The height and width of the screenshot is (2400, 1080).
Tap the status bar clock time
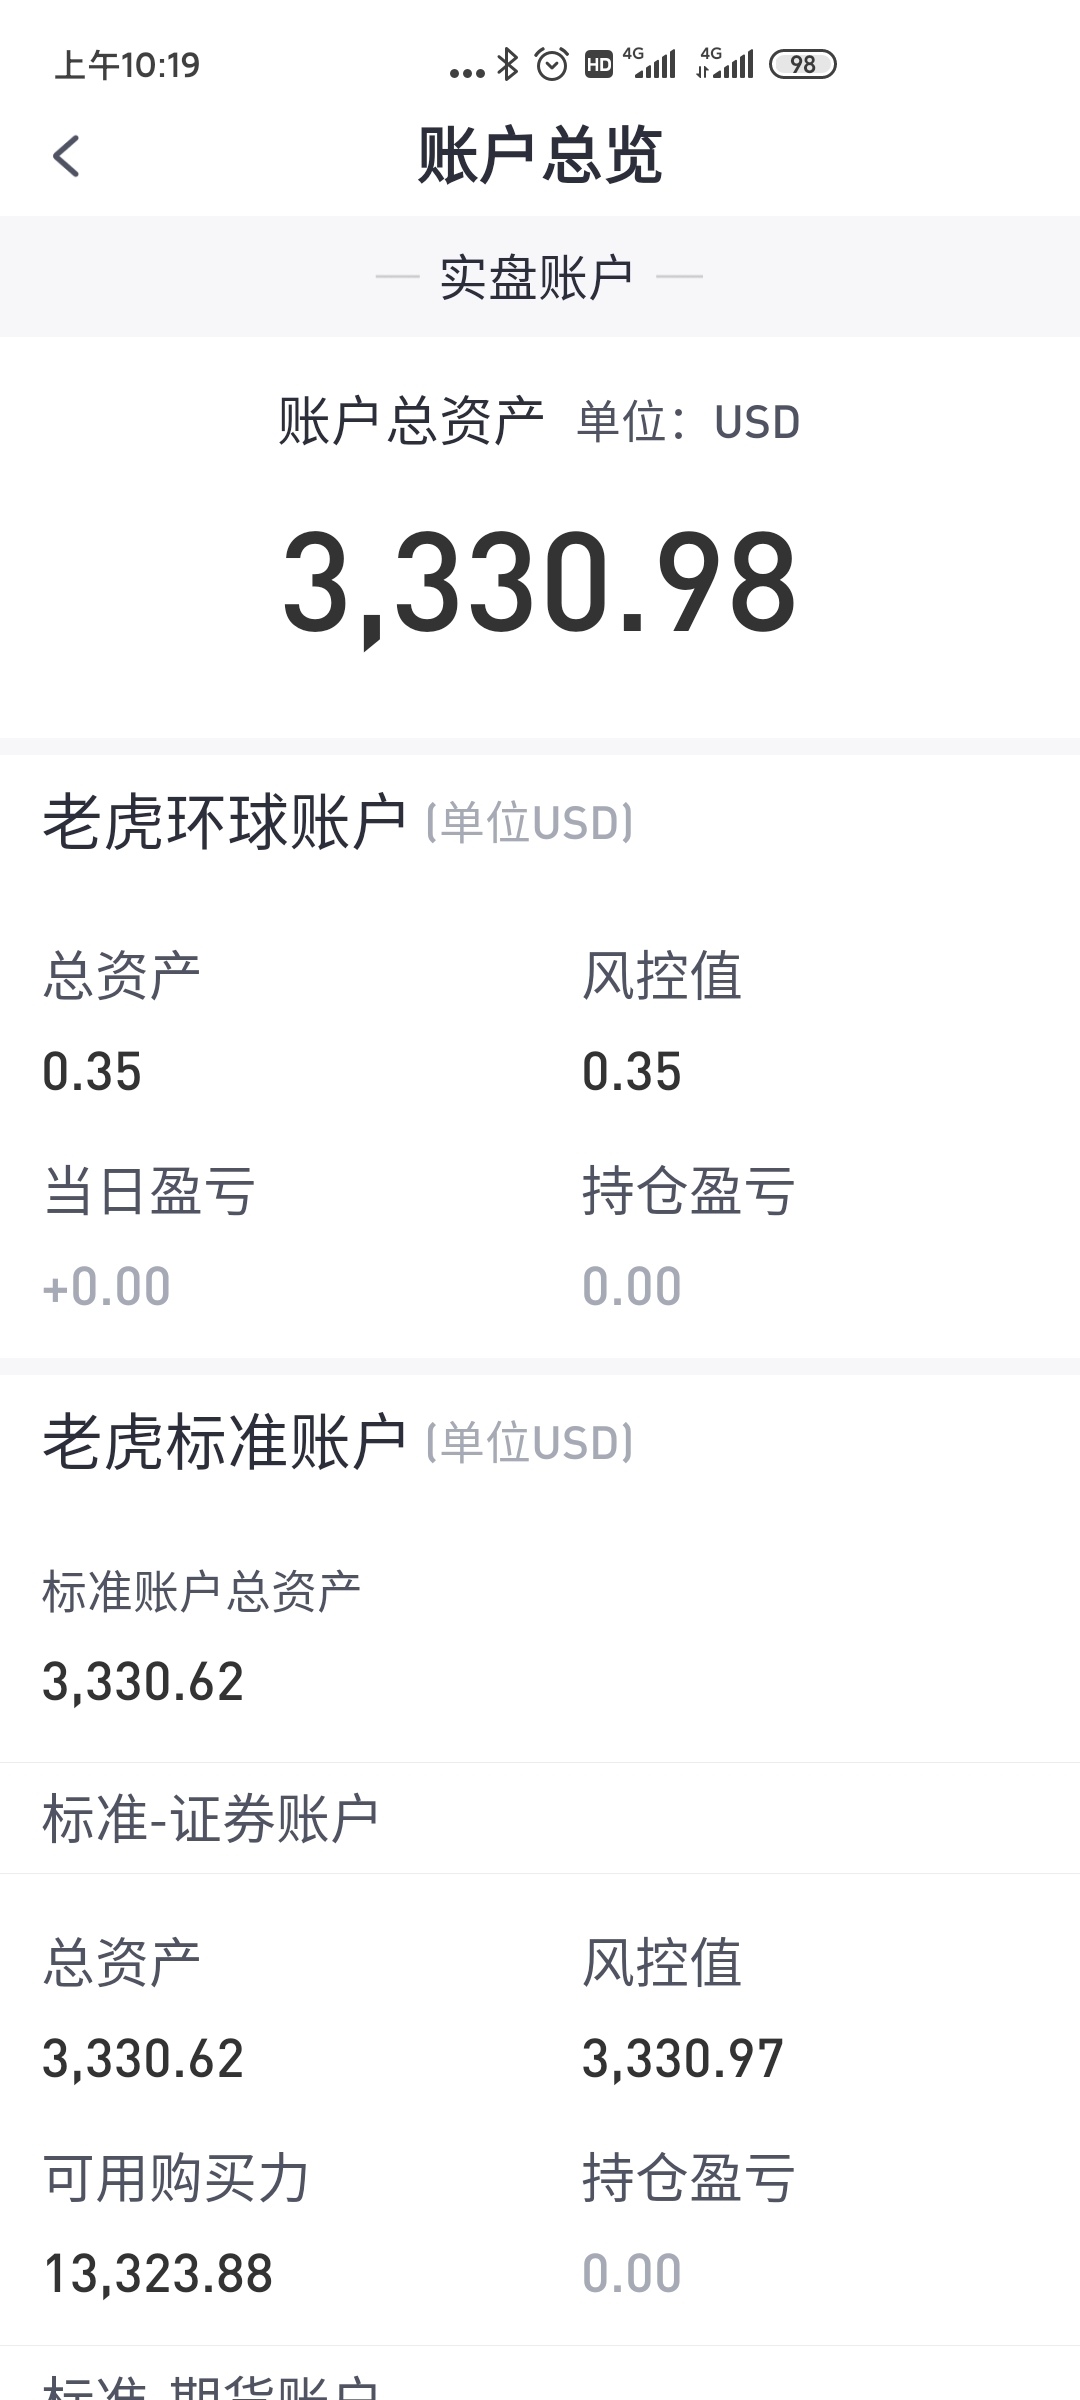(127, 66)
